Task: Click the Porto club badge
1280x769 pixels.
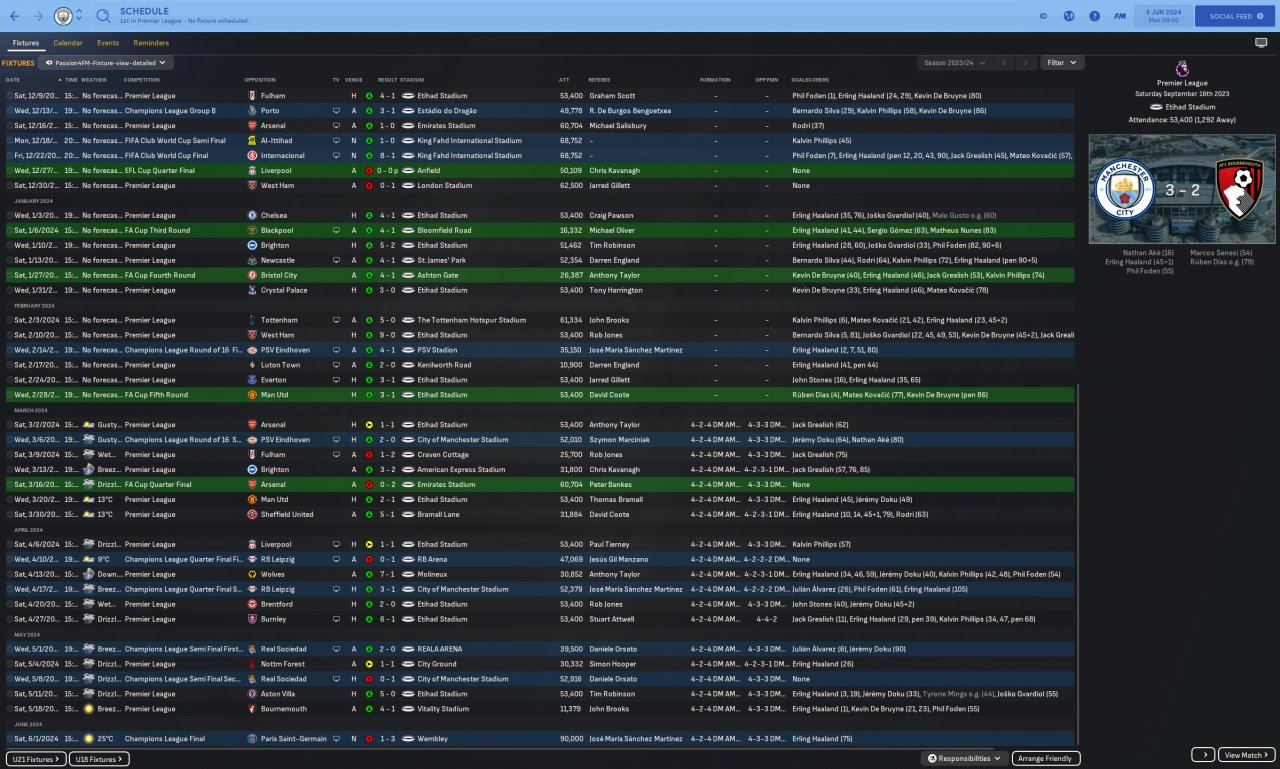Action: tap(251, 111)
